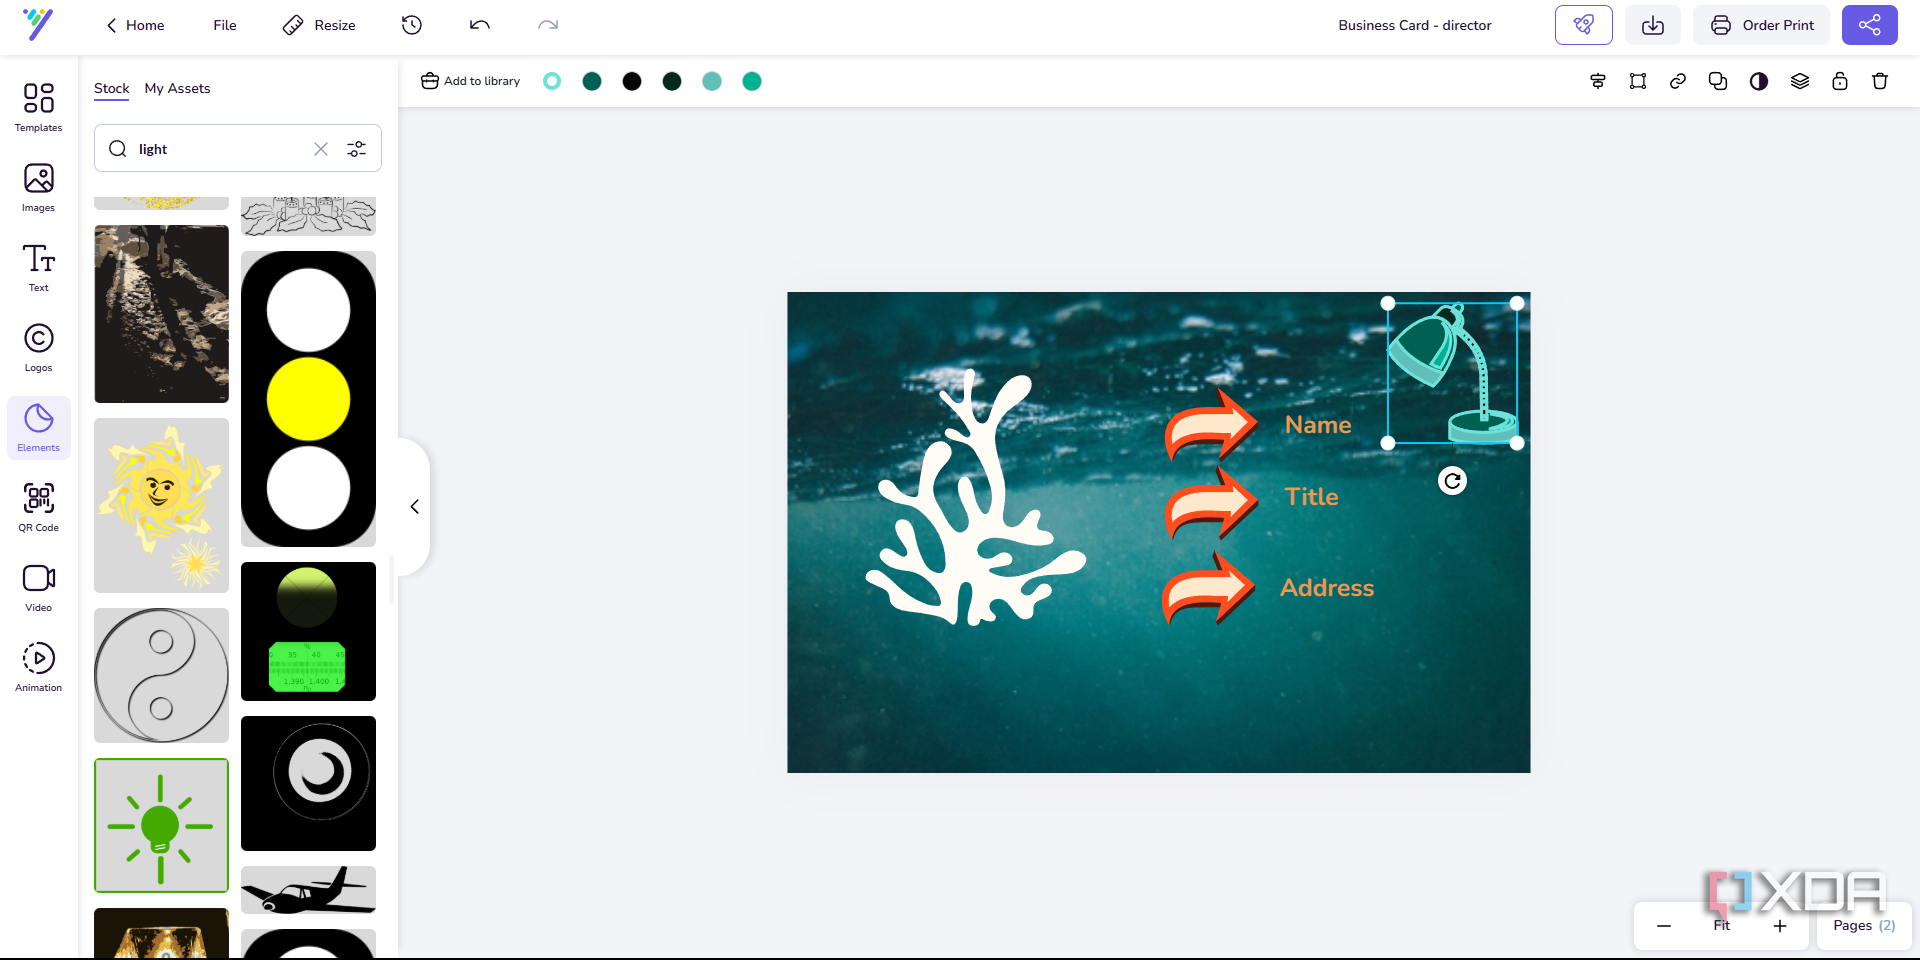1920x960 pixels.
Task: Click the redo arrow
Action: (548, 25)
